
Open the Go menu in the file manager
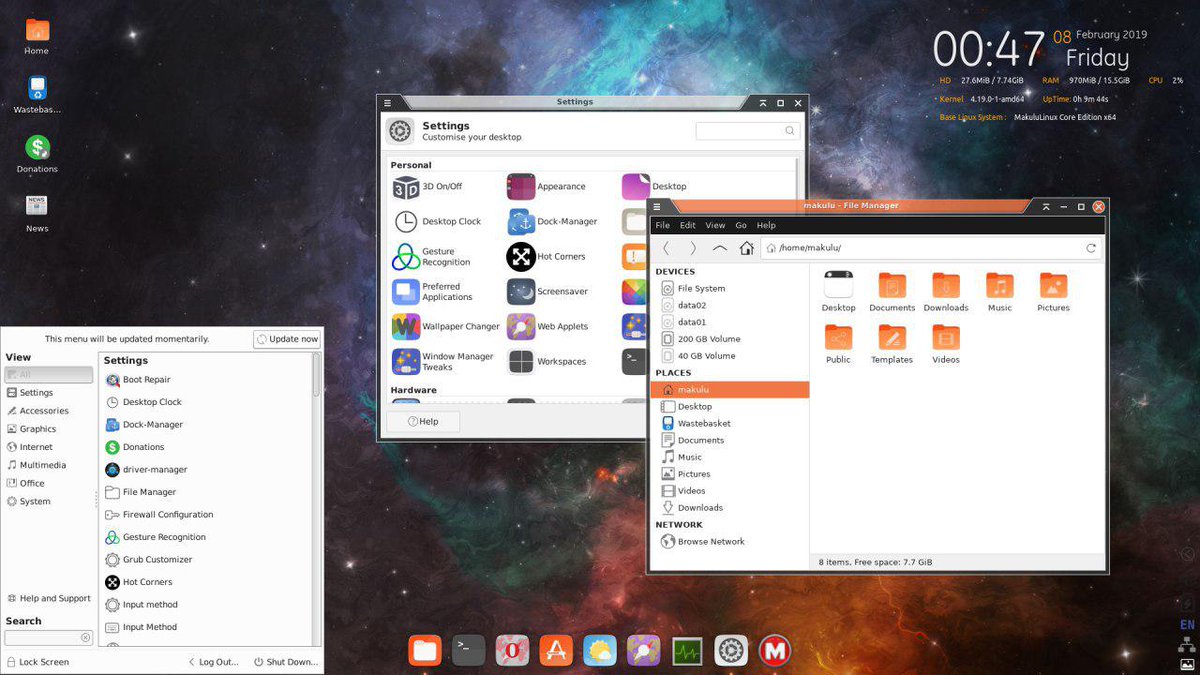pyautogui.click(x=741, y=225)
